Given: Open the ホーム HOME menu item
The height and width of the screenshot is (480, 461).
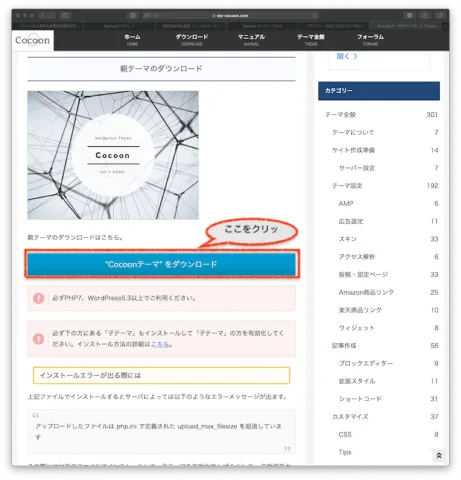Looking at the screenshot, I should click(x=132, y=40).
